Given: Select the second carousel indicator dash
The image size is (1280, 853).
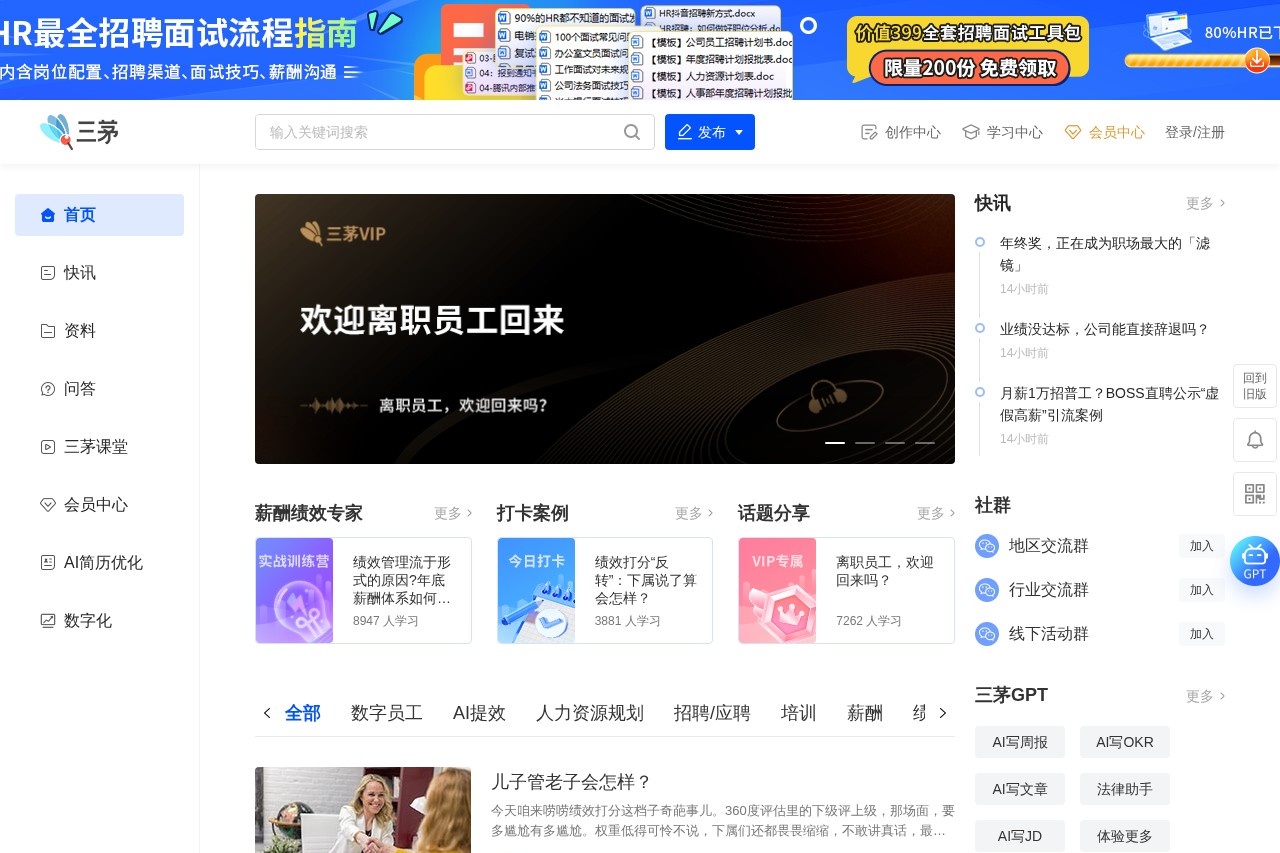Looking at the screenshot, I should [x=865, y=442].
